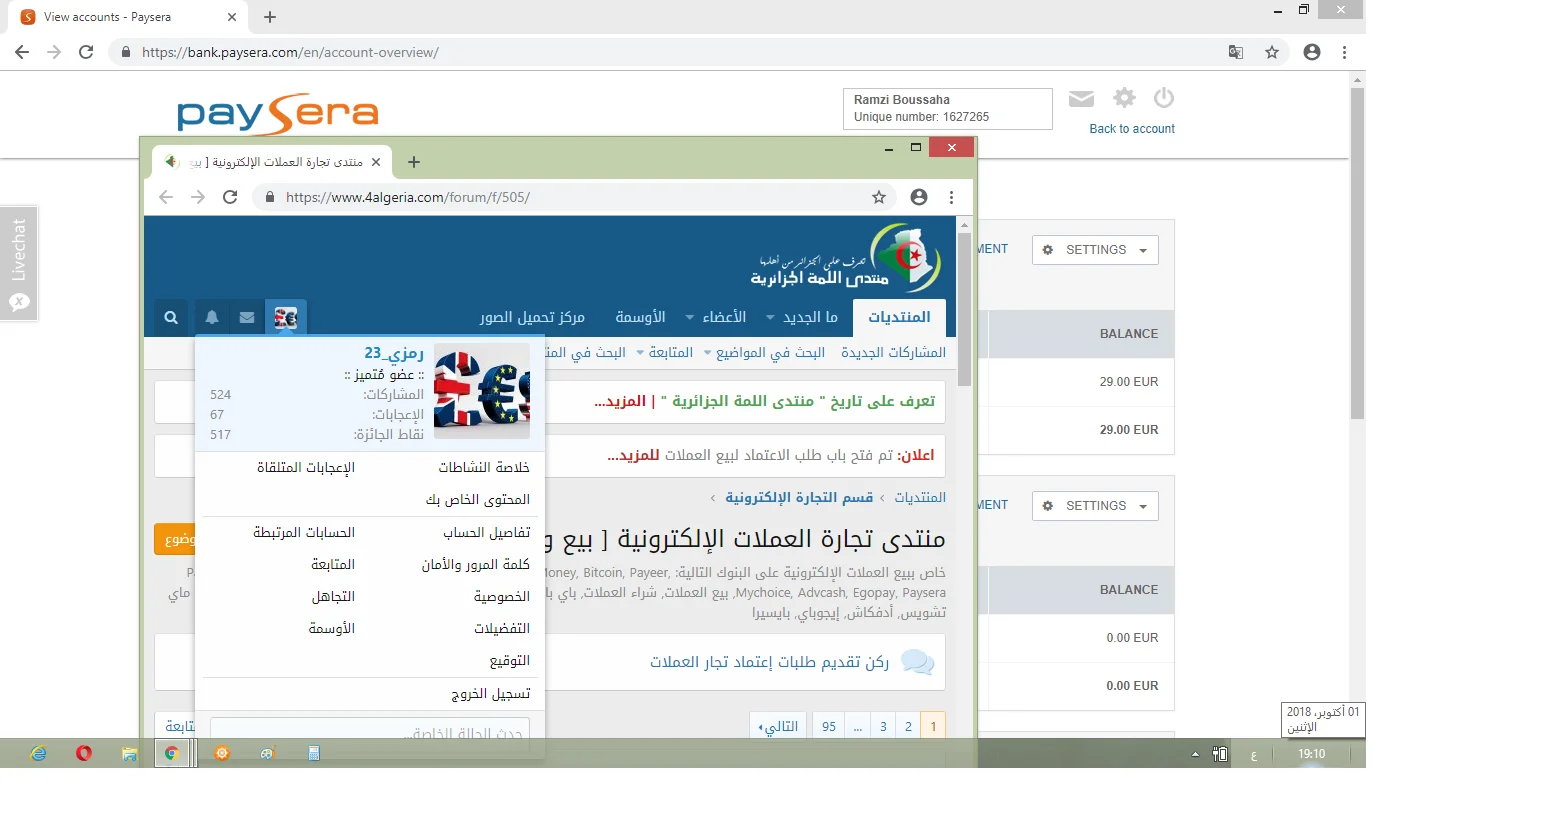This screenshot has width=1548, height=836.
Task: Click username رمزي_23 link
Action: [394, 352]
